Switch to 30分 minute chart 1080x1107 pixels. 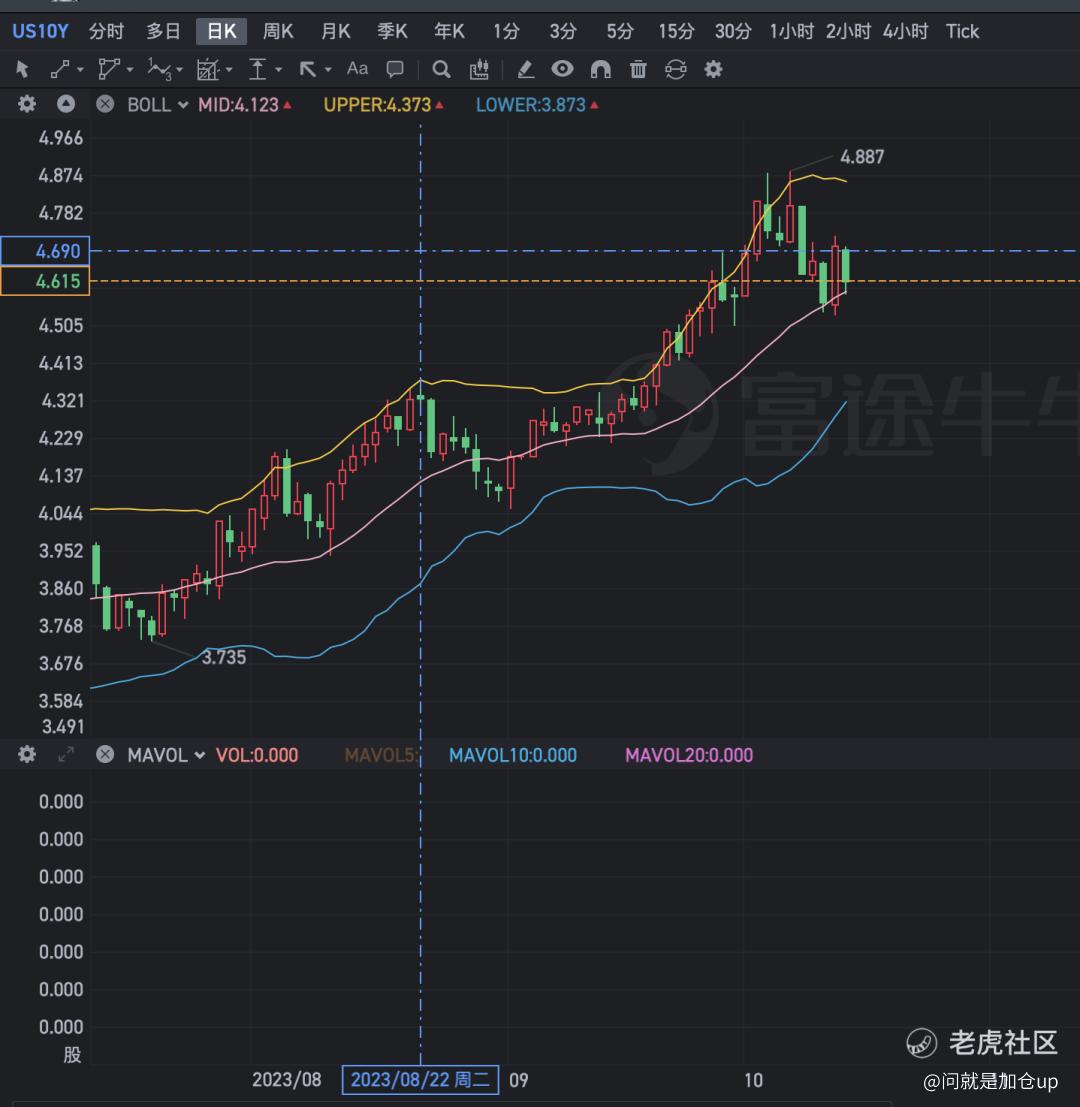click(733, 31)
